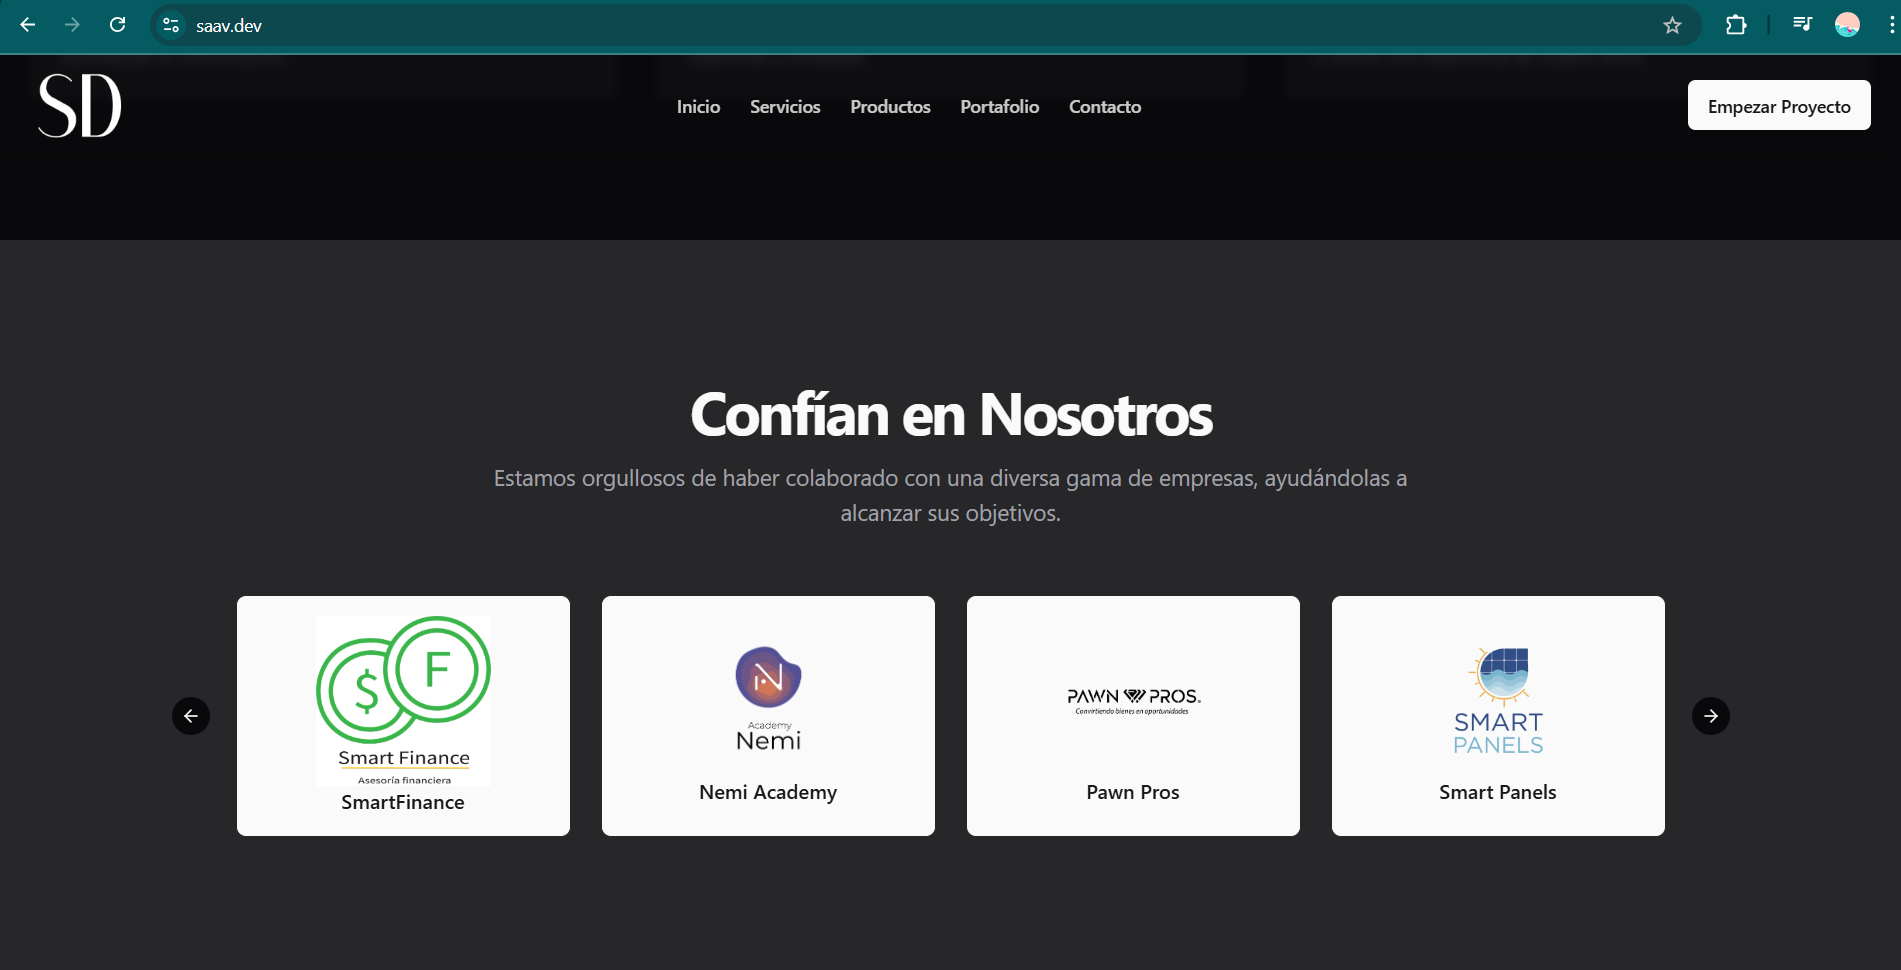Open the Servicios menu item
Screen dimensions: 1901x970
point(785,107)
